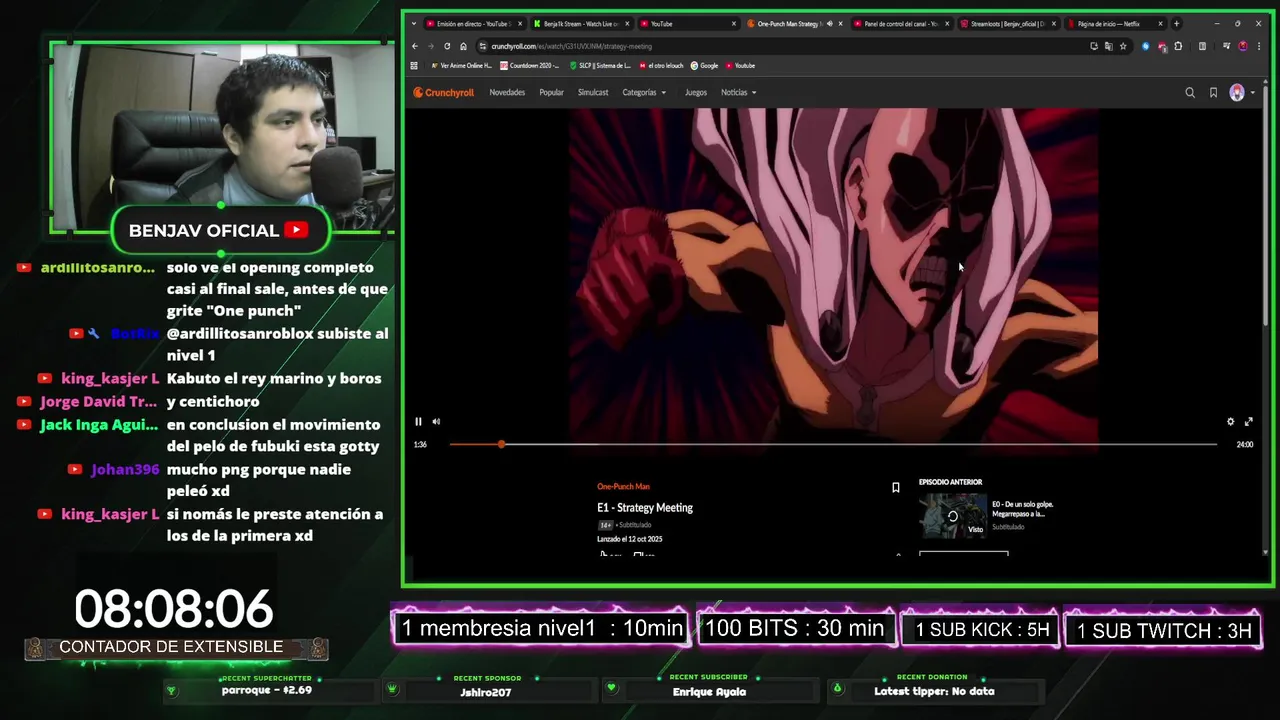Open the Crunchyroll profile avatar menu
1280x720 pixels.
coord(1240,92)
